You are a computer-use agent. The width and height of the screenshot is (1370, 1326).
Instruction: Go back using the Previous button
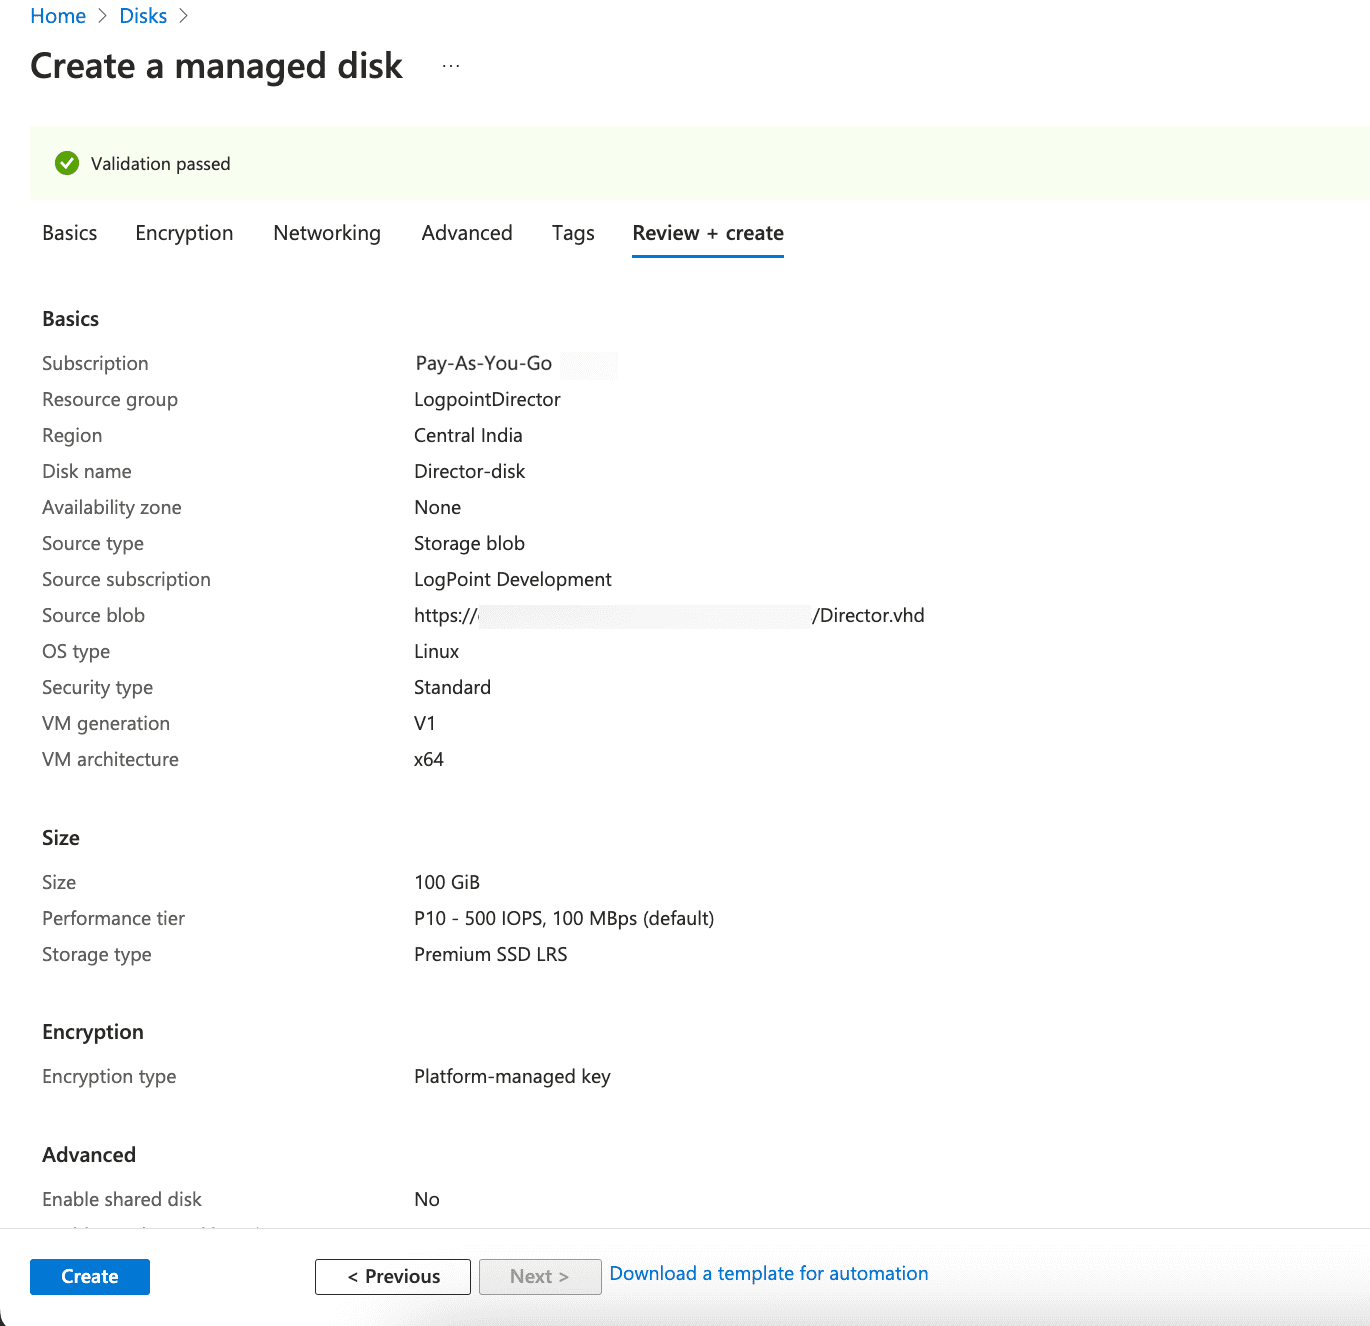pyautogui.click(x=392, y=1276)
